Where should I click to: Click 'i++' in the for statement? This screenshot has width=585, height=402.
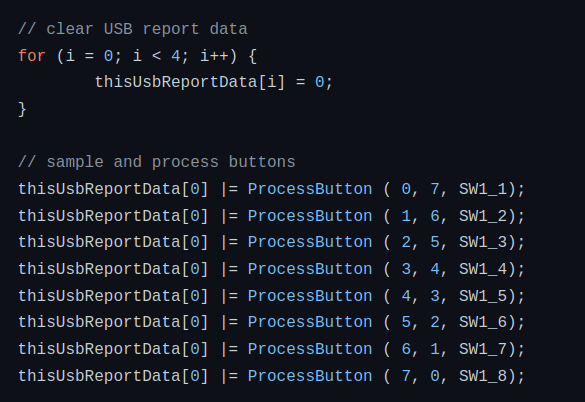(214, 56)
